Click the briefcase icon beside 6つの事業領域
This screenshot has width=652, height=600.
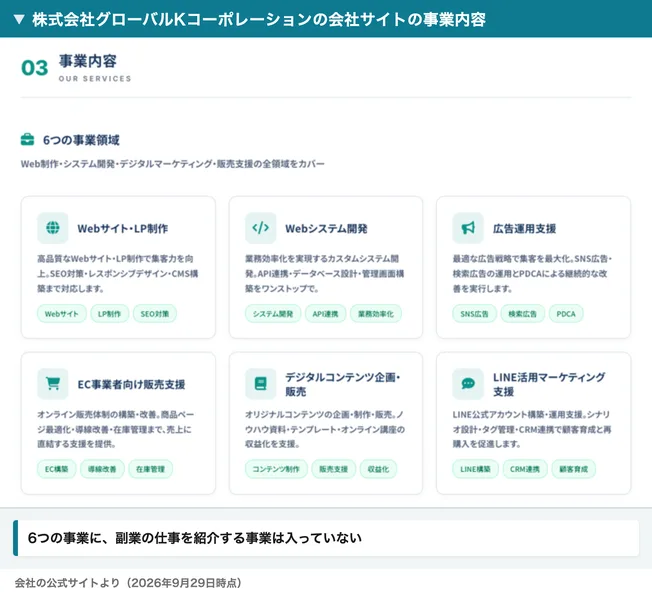(x=27, y=140)
